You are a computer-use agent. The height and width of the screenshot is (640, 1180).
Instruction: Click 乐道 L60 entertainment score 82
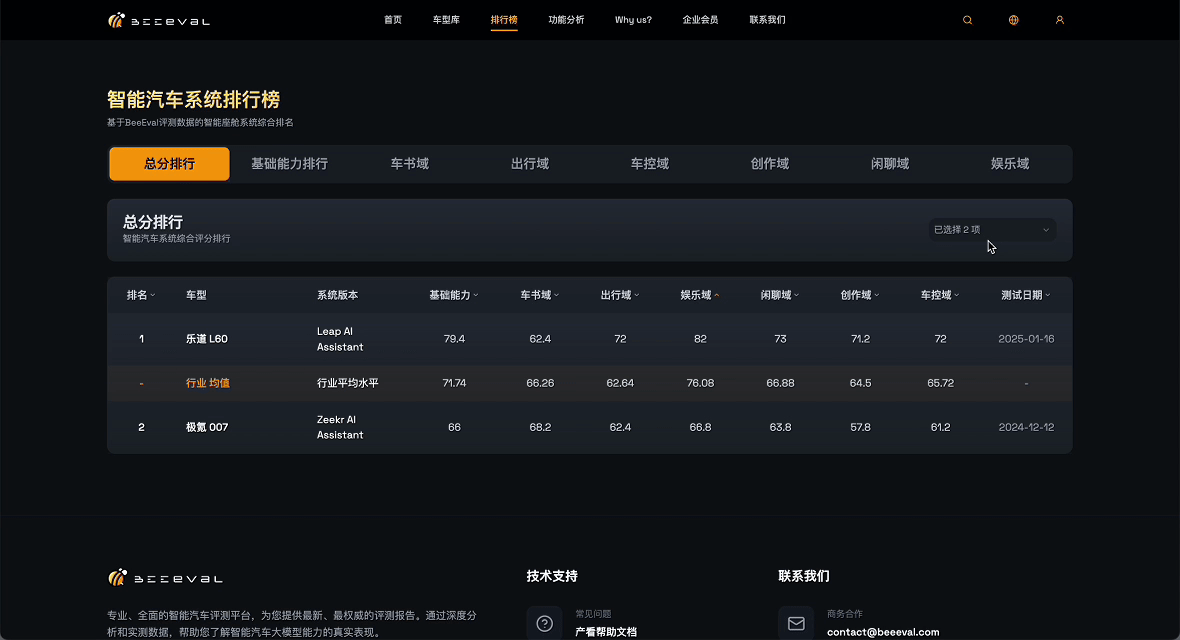(700, 339)
